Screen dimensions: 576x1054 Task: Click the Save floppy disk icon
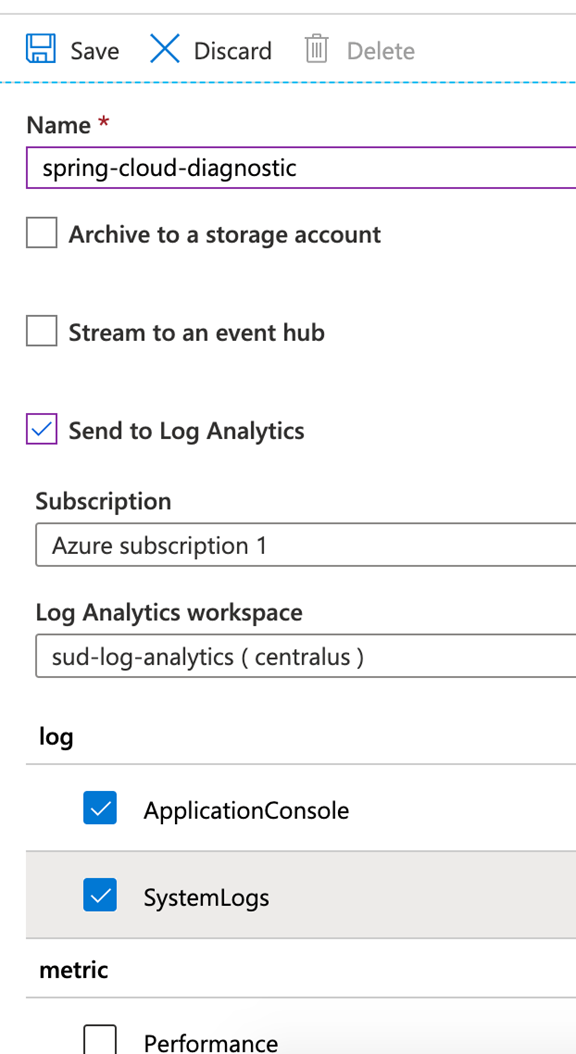tap(41, 49)
